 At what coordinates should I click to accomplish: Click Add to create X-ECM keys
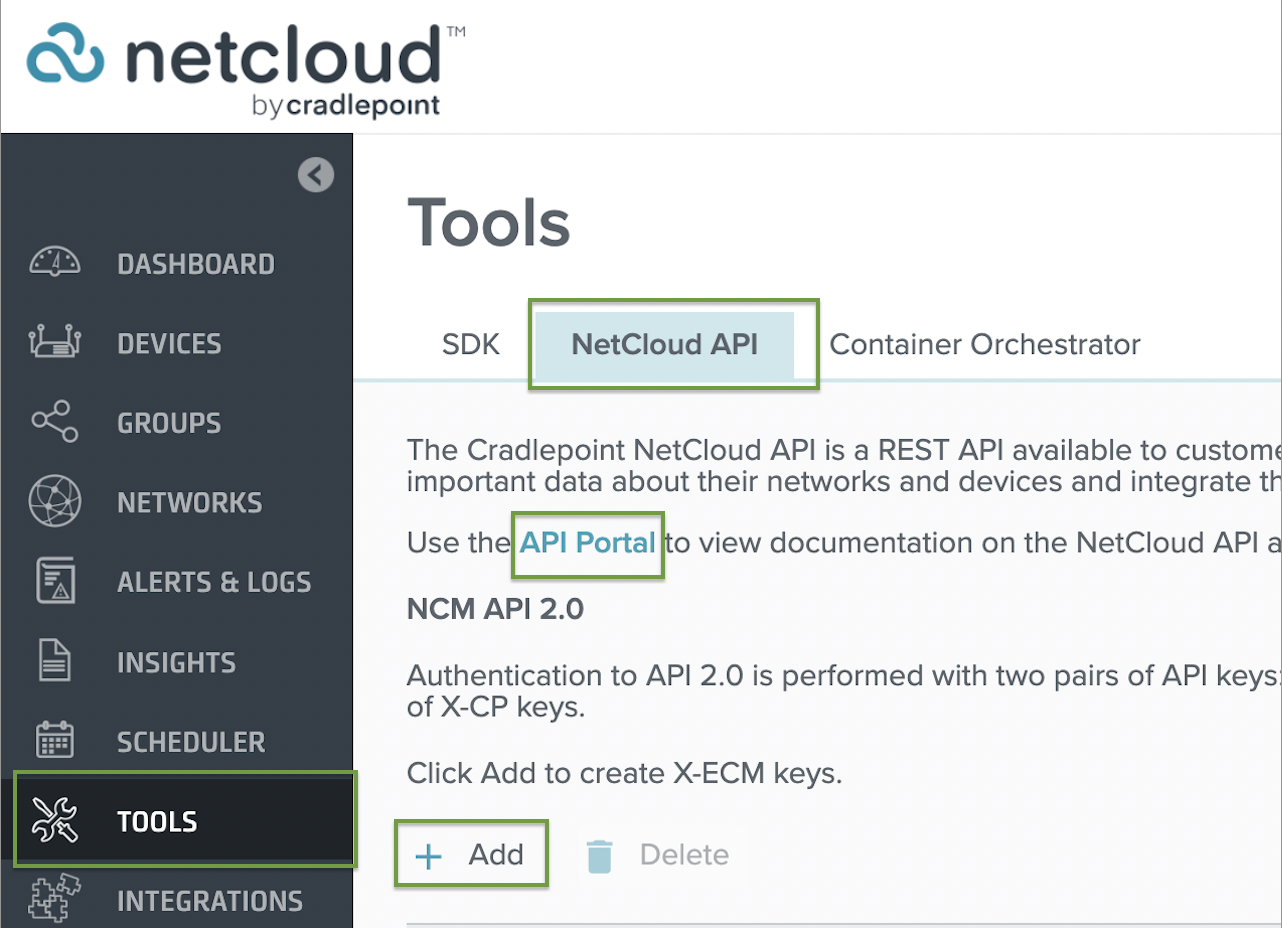tap(471, 855)
